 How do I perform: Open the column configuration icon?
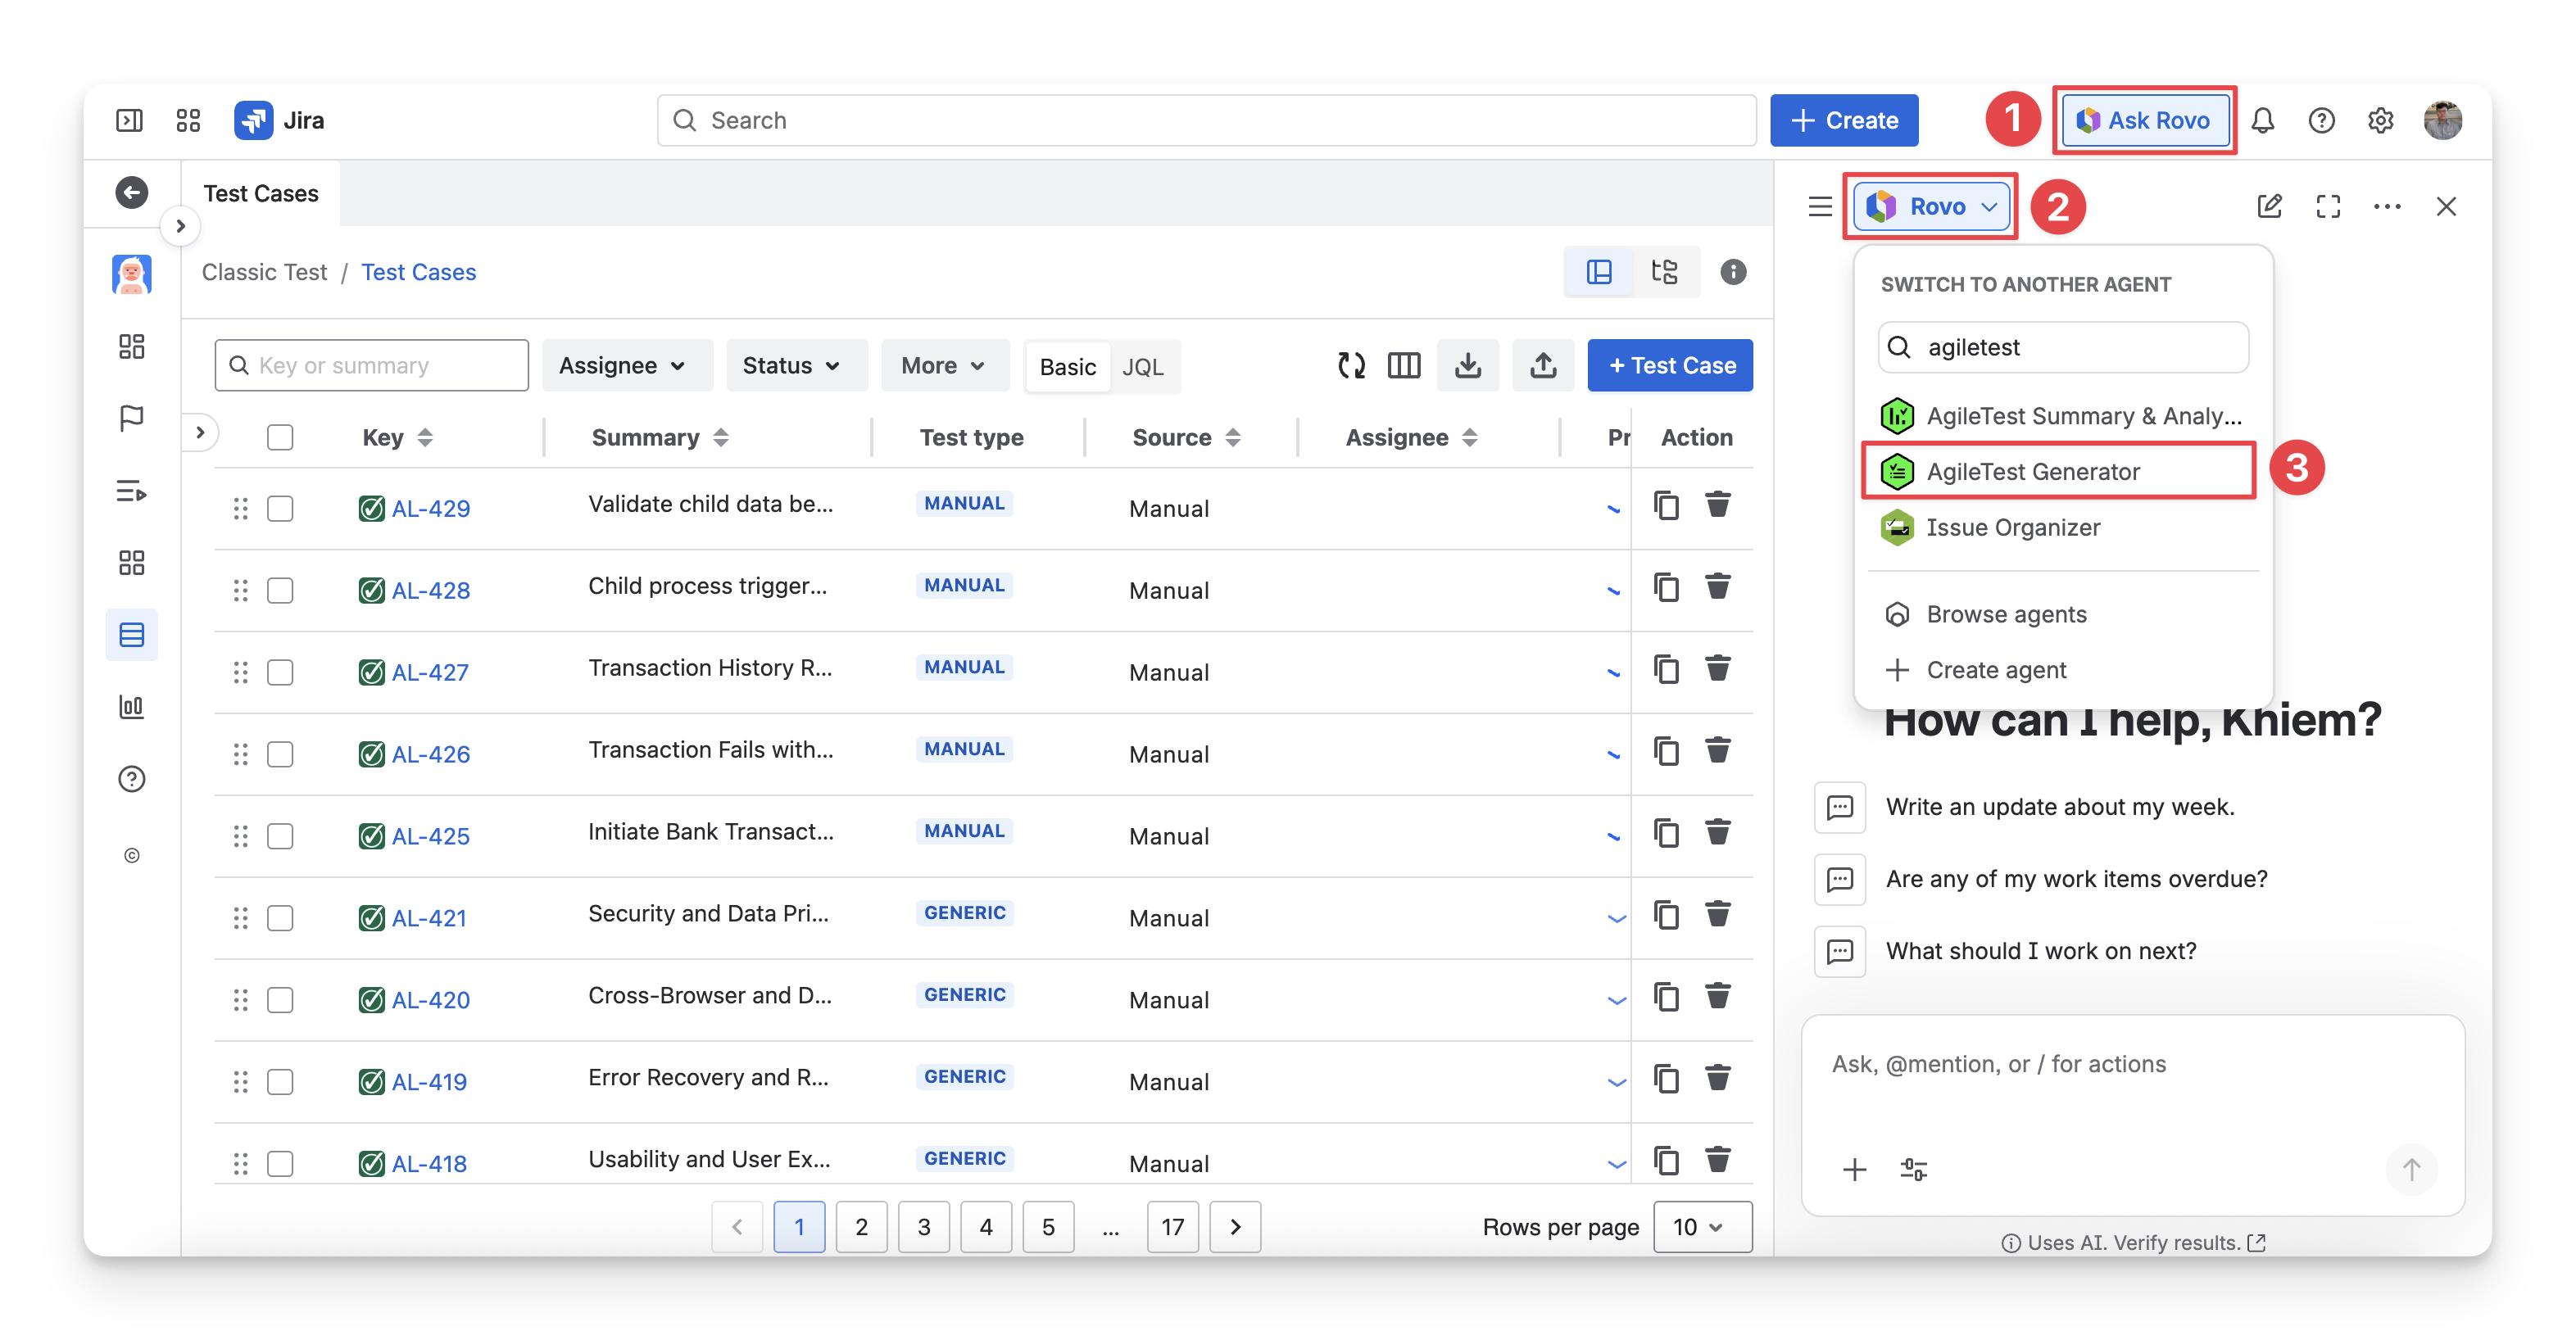[x=1403, y=365]
